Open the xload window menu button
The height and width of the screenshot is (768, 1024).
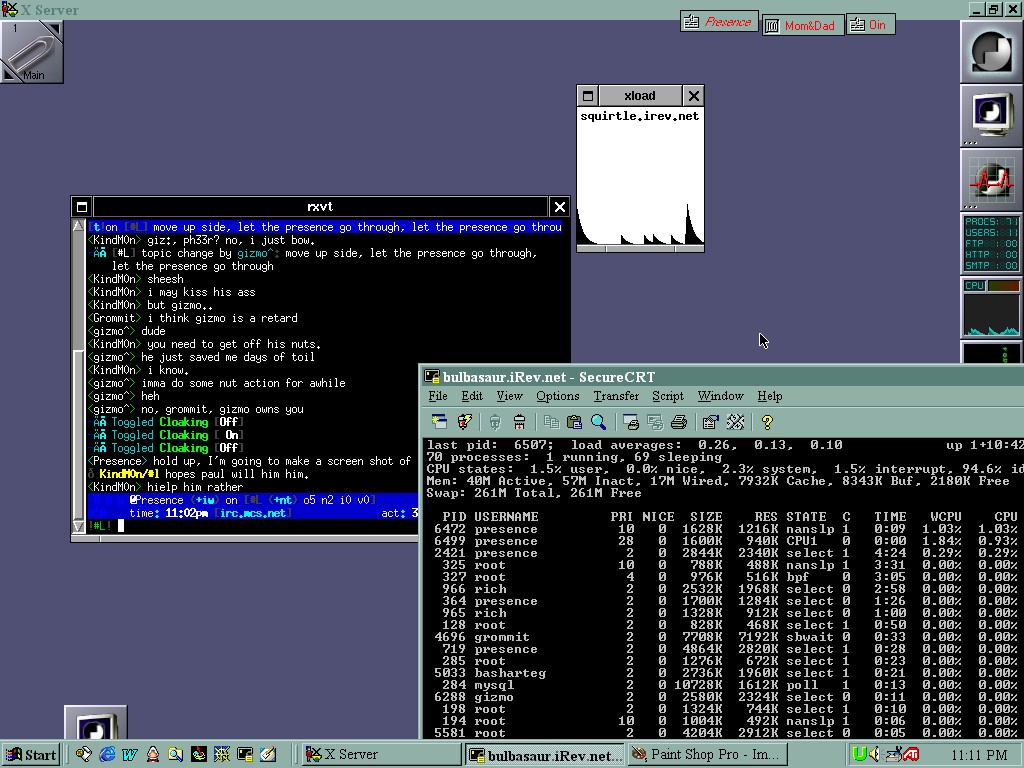(x=588, y=96)
